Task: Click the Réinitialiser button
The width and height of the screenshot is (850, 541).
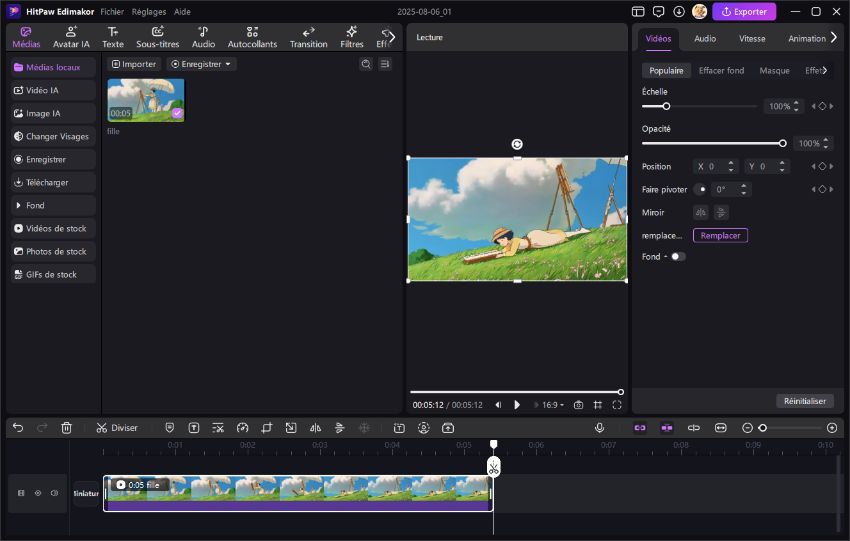Action: (804, 401)
